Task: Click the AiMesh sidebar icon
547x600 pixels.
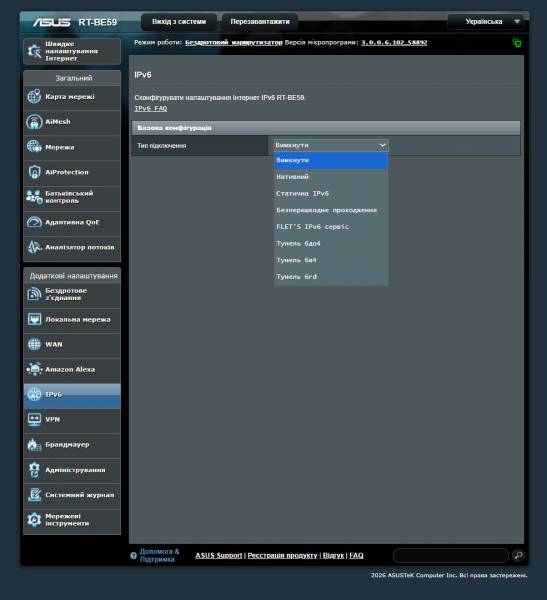Action: coord(34,122)
